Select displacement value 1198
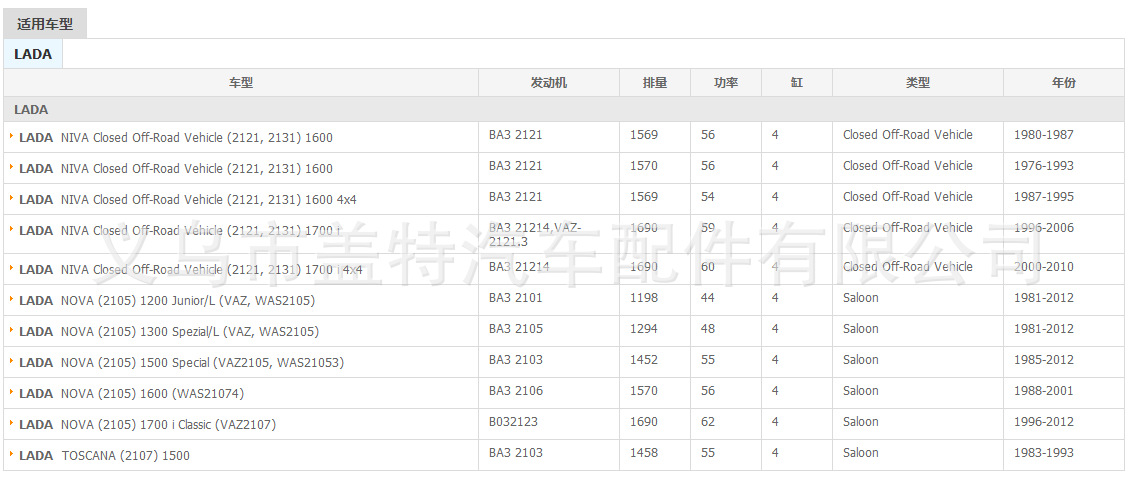1137x482 pixels. click(644, 298)
